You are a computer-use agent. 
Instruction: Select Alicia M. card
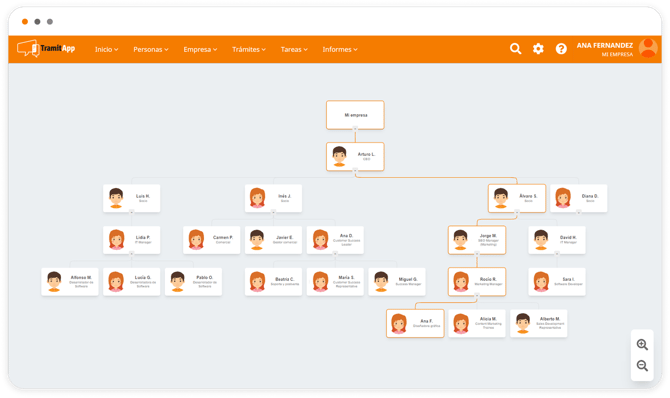pyautogui.click(x=477, y=324)
